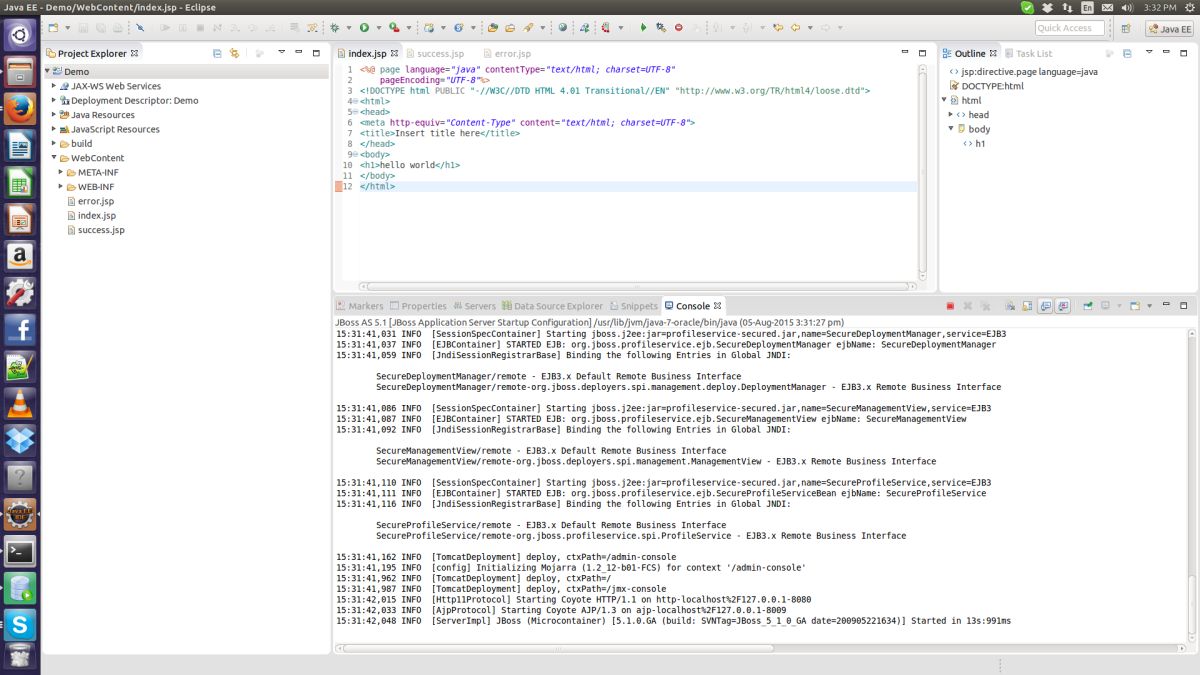Open the Debug dropdown arrow
Viewport: 1200px width, 675px height.
(x=348, y=28)
